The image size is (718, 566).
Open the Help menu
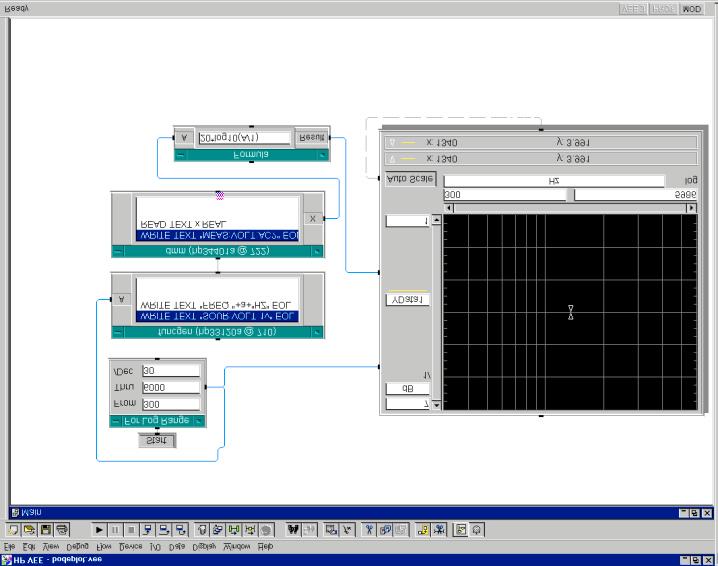[x=265, y=546]
